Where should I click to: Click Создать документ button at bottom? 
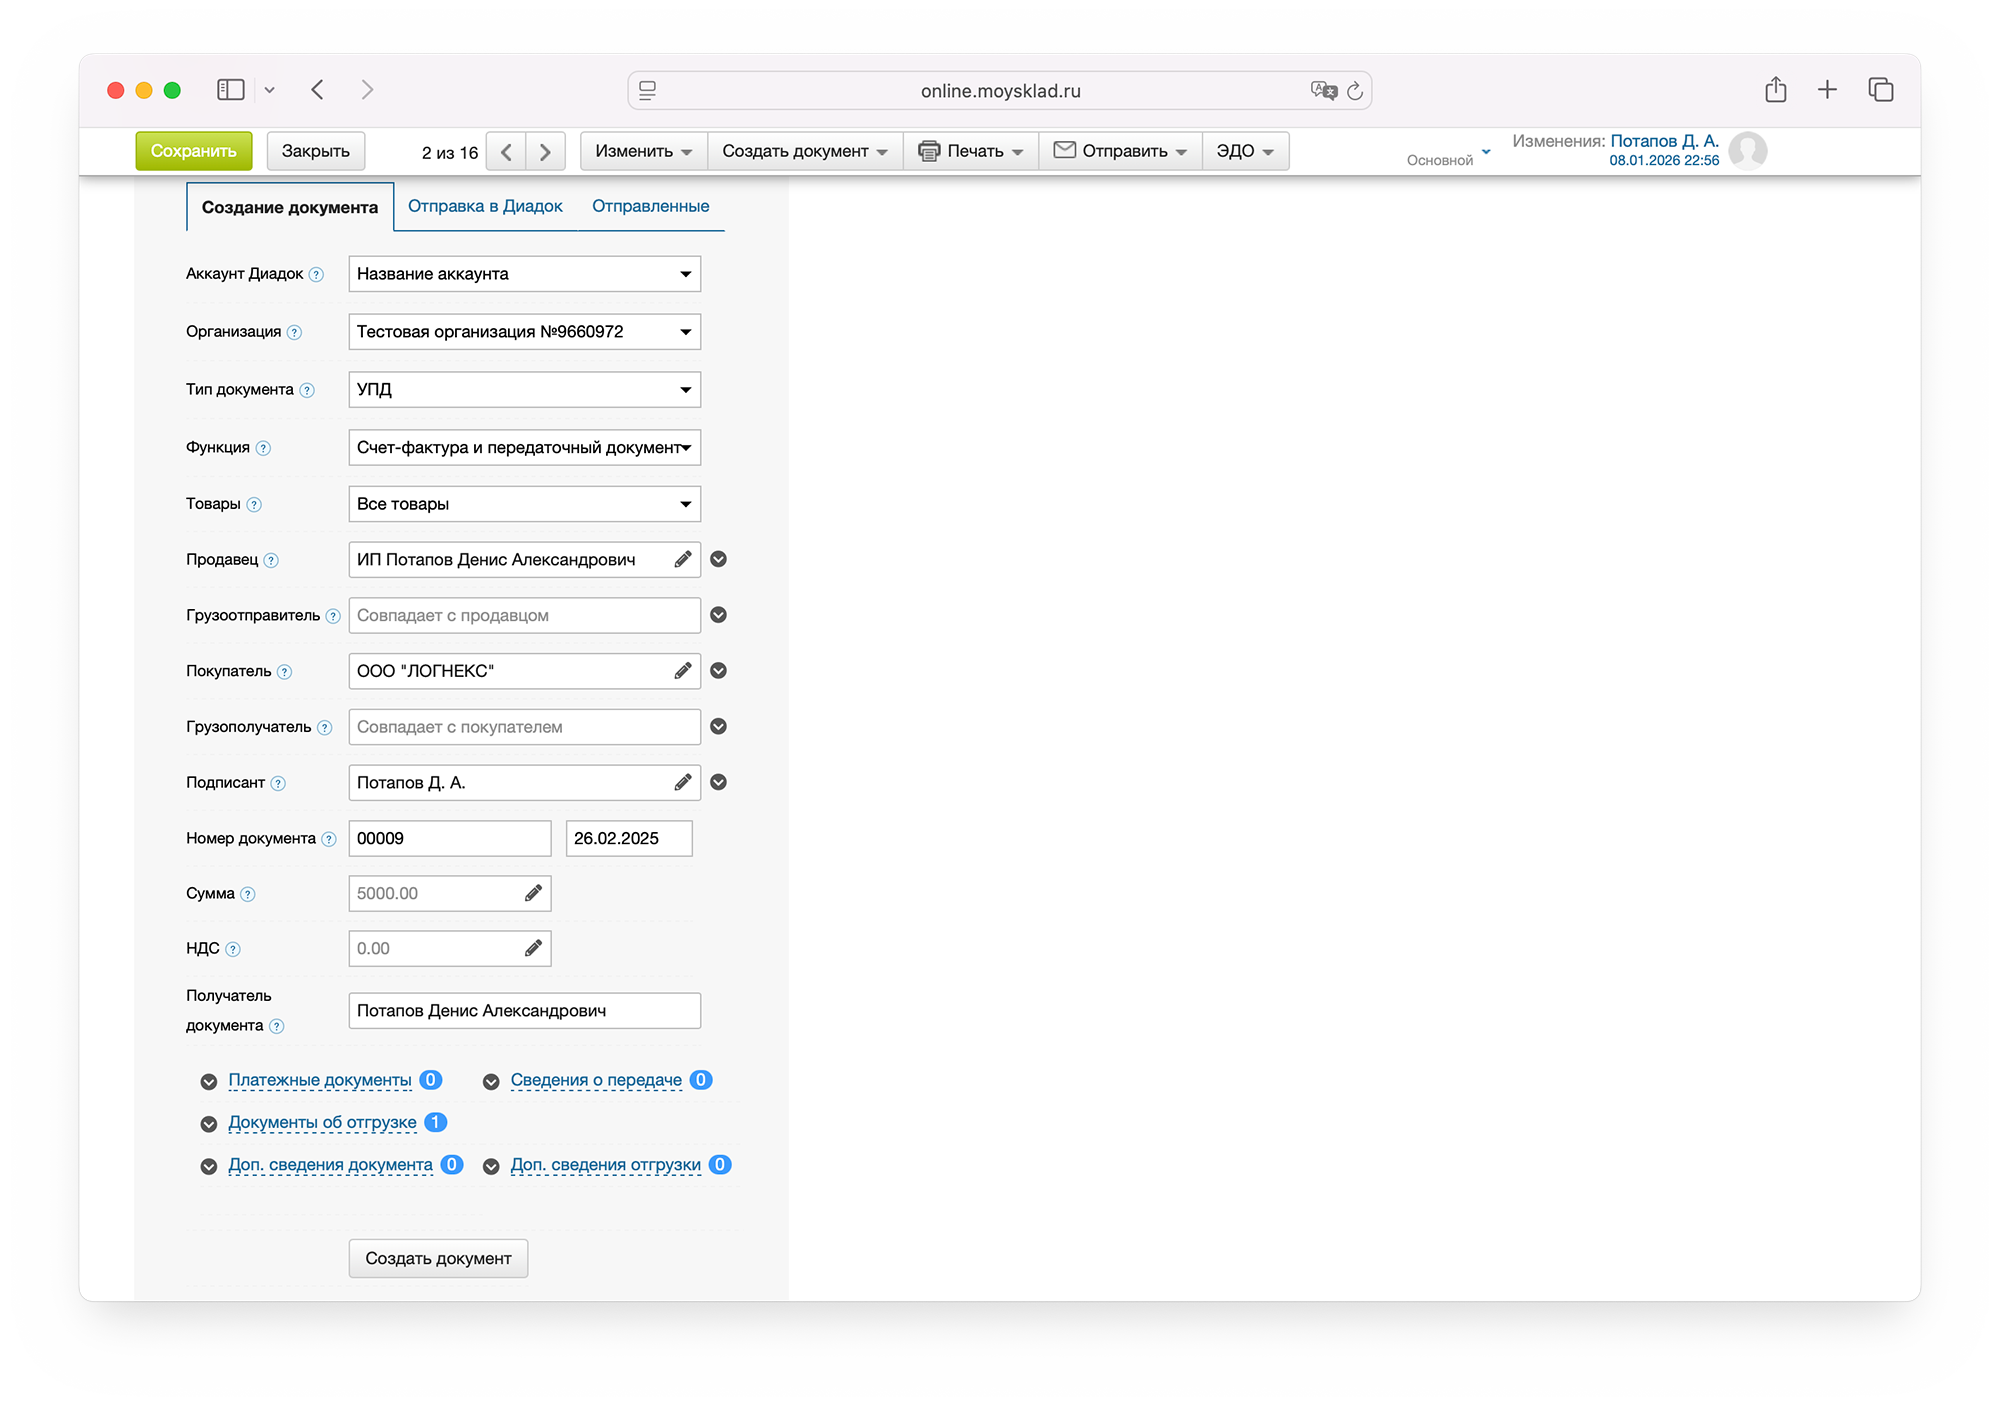pos(438,1258)
